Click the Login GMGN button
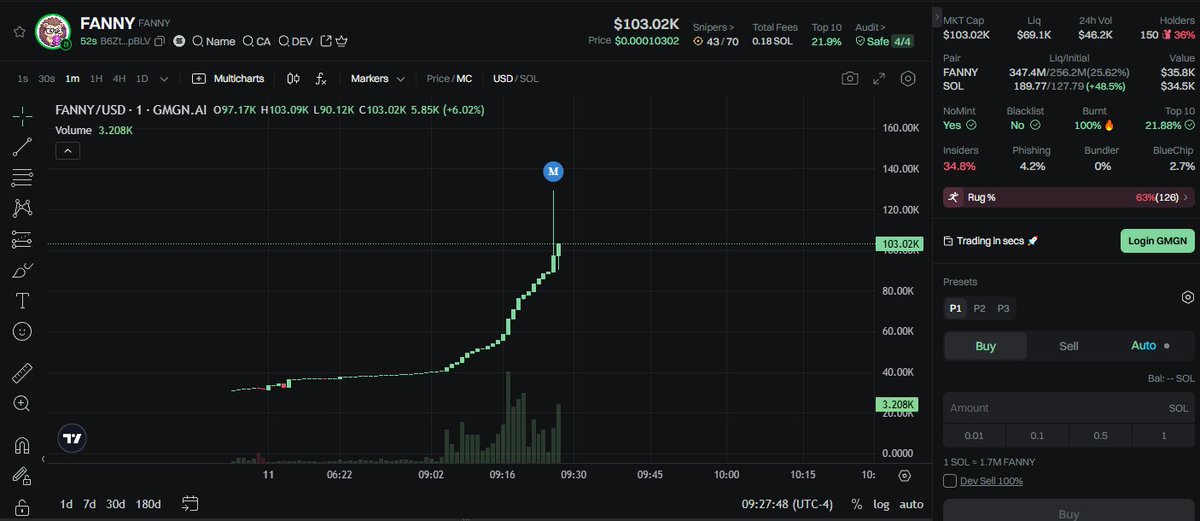 1157,241
